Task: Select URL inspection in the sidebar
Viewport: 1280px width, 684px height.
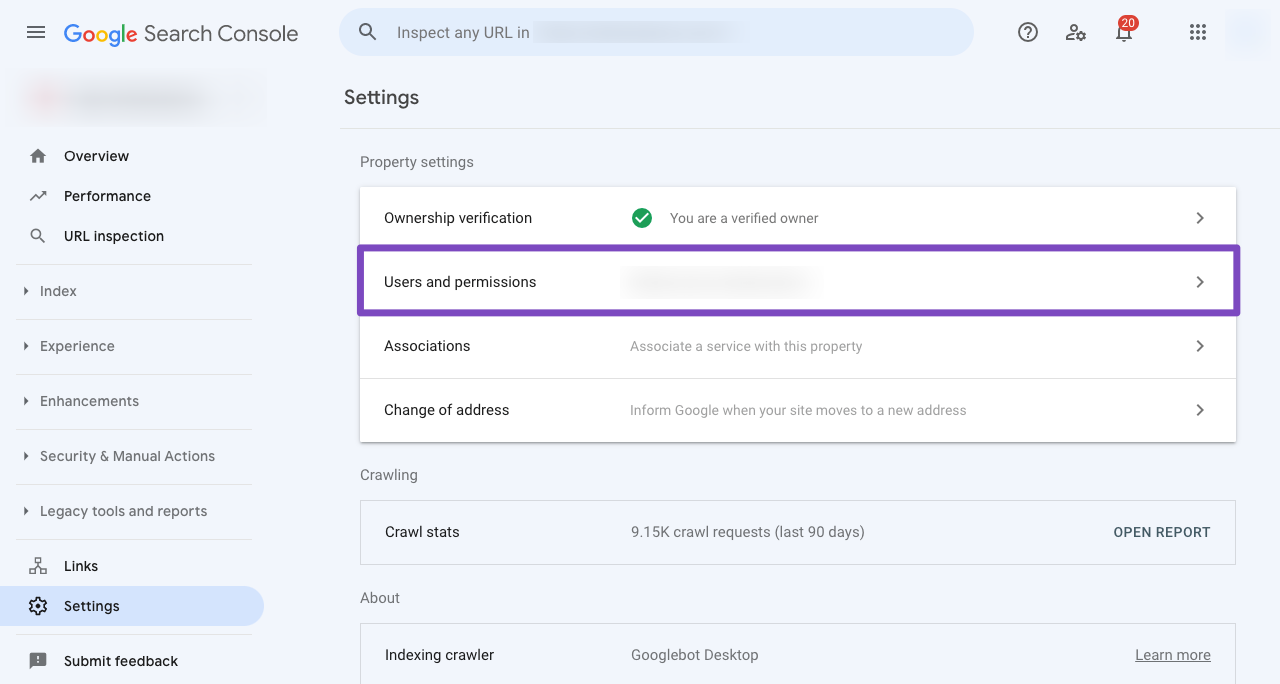Action: coord(113,236)
